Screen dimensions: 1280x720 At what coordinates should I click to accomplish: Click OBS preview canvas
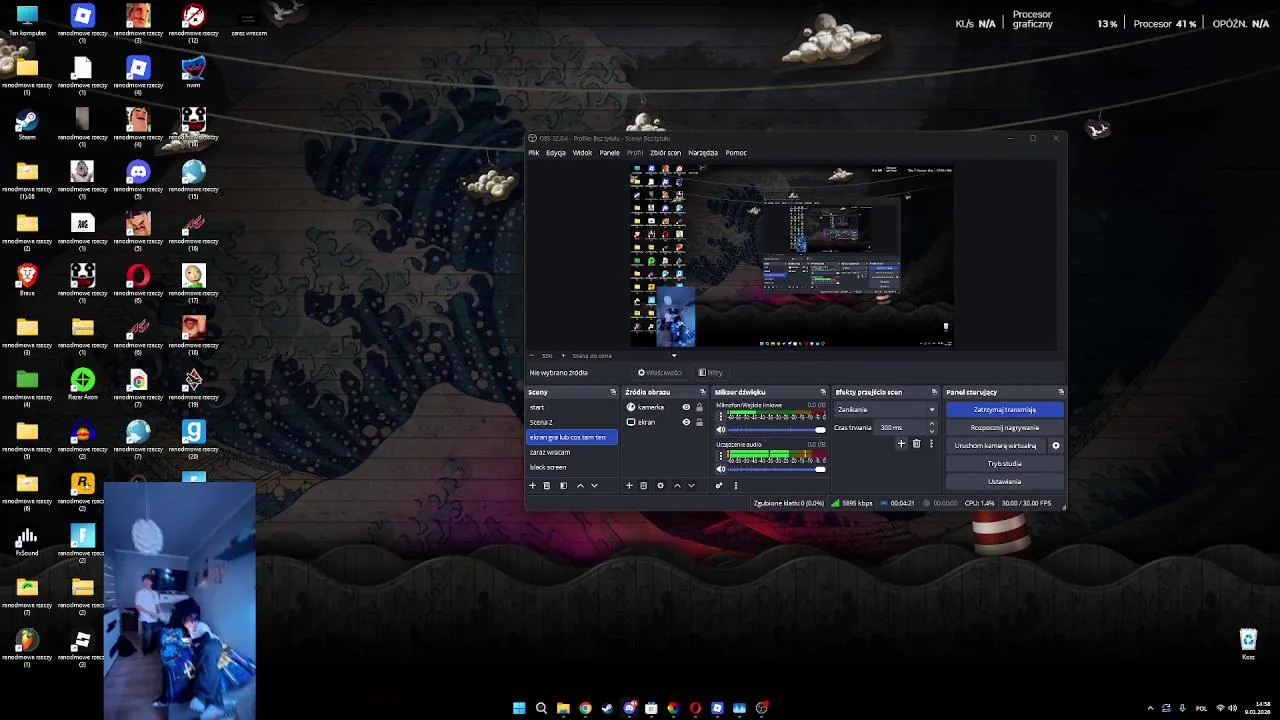point(791,256)
